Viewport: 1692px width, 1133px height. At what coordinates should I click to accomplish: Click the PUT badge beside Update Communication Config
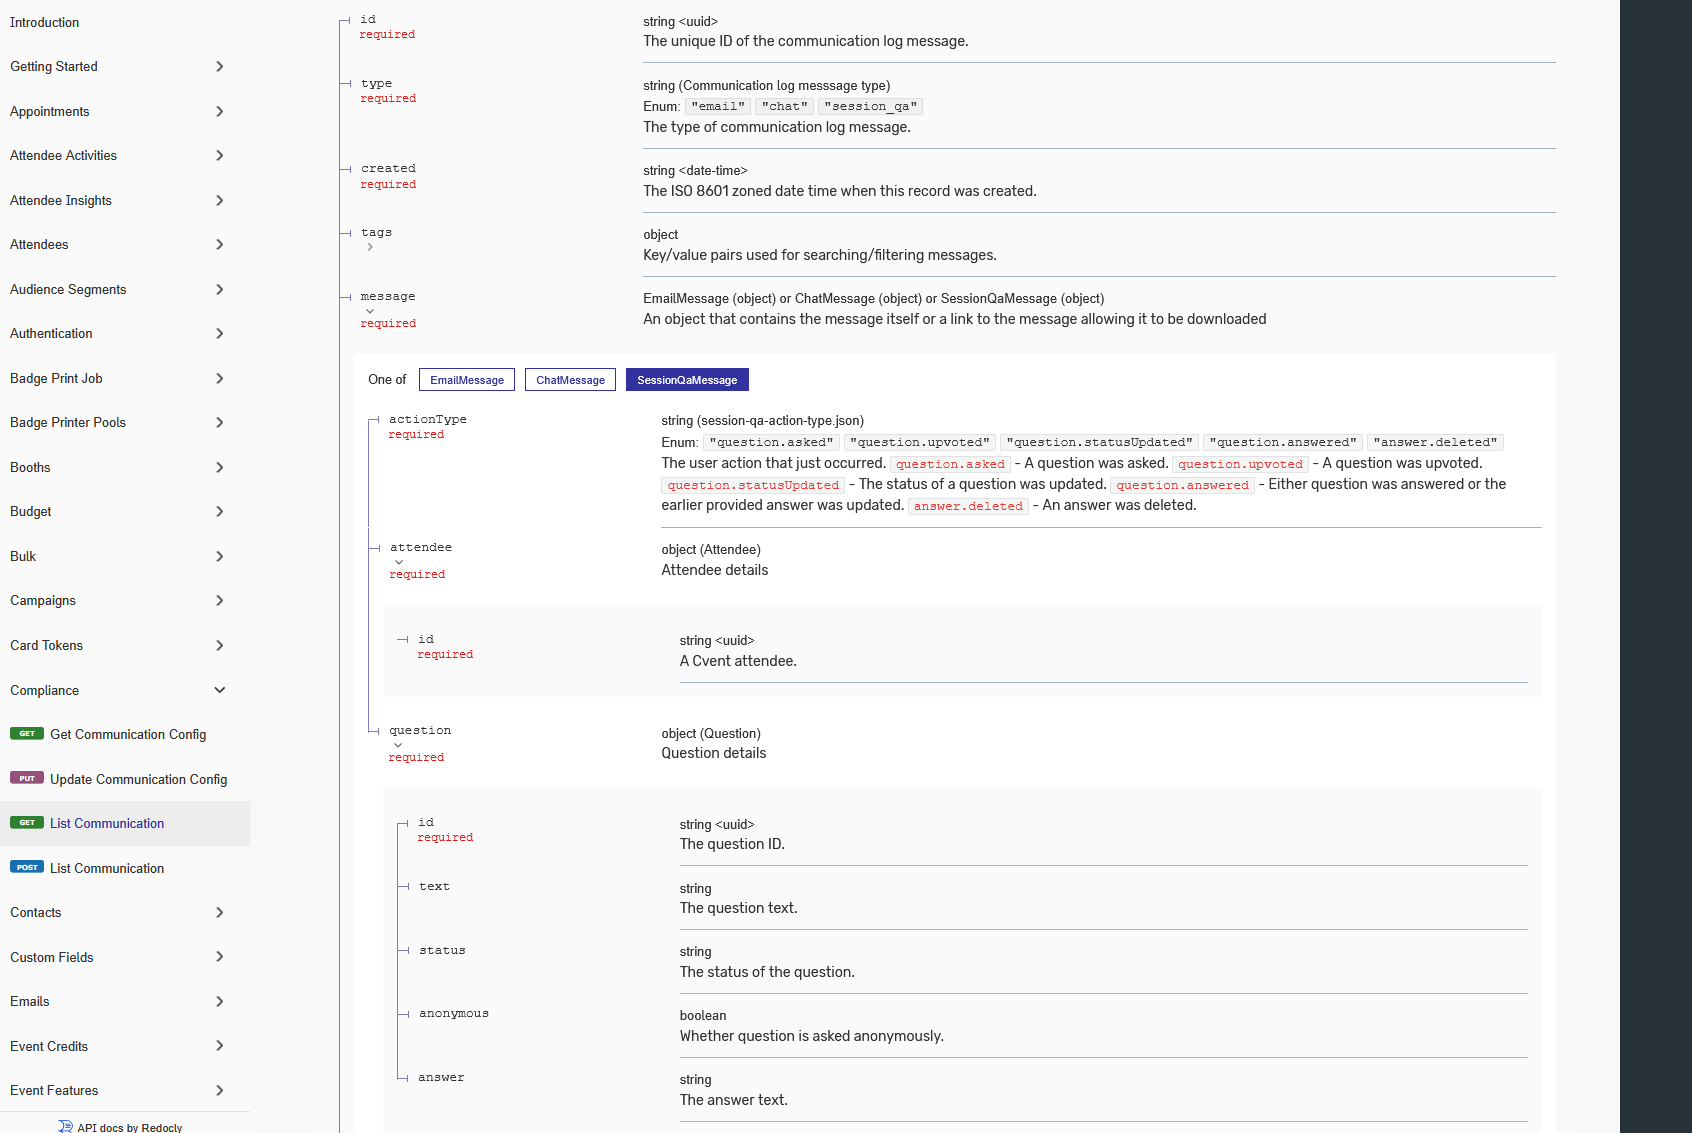[x=27, y=778]
